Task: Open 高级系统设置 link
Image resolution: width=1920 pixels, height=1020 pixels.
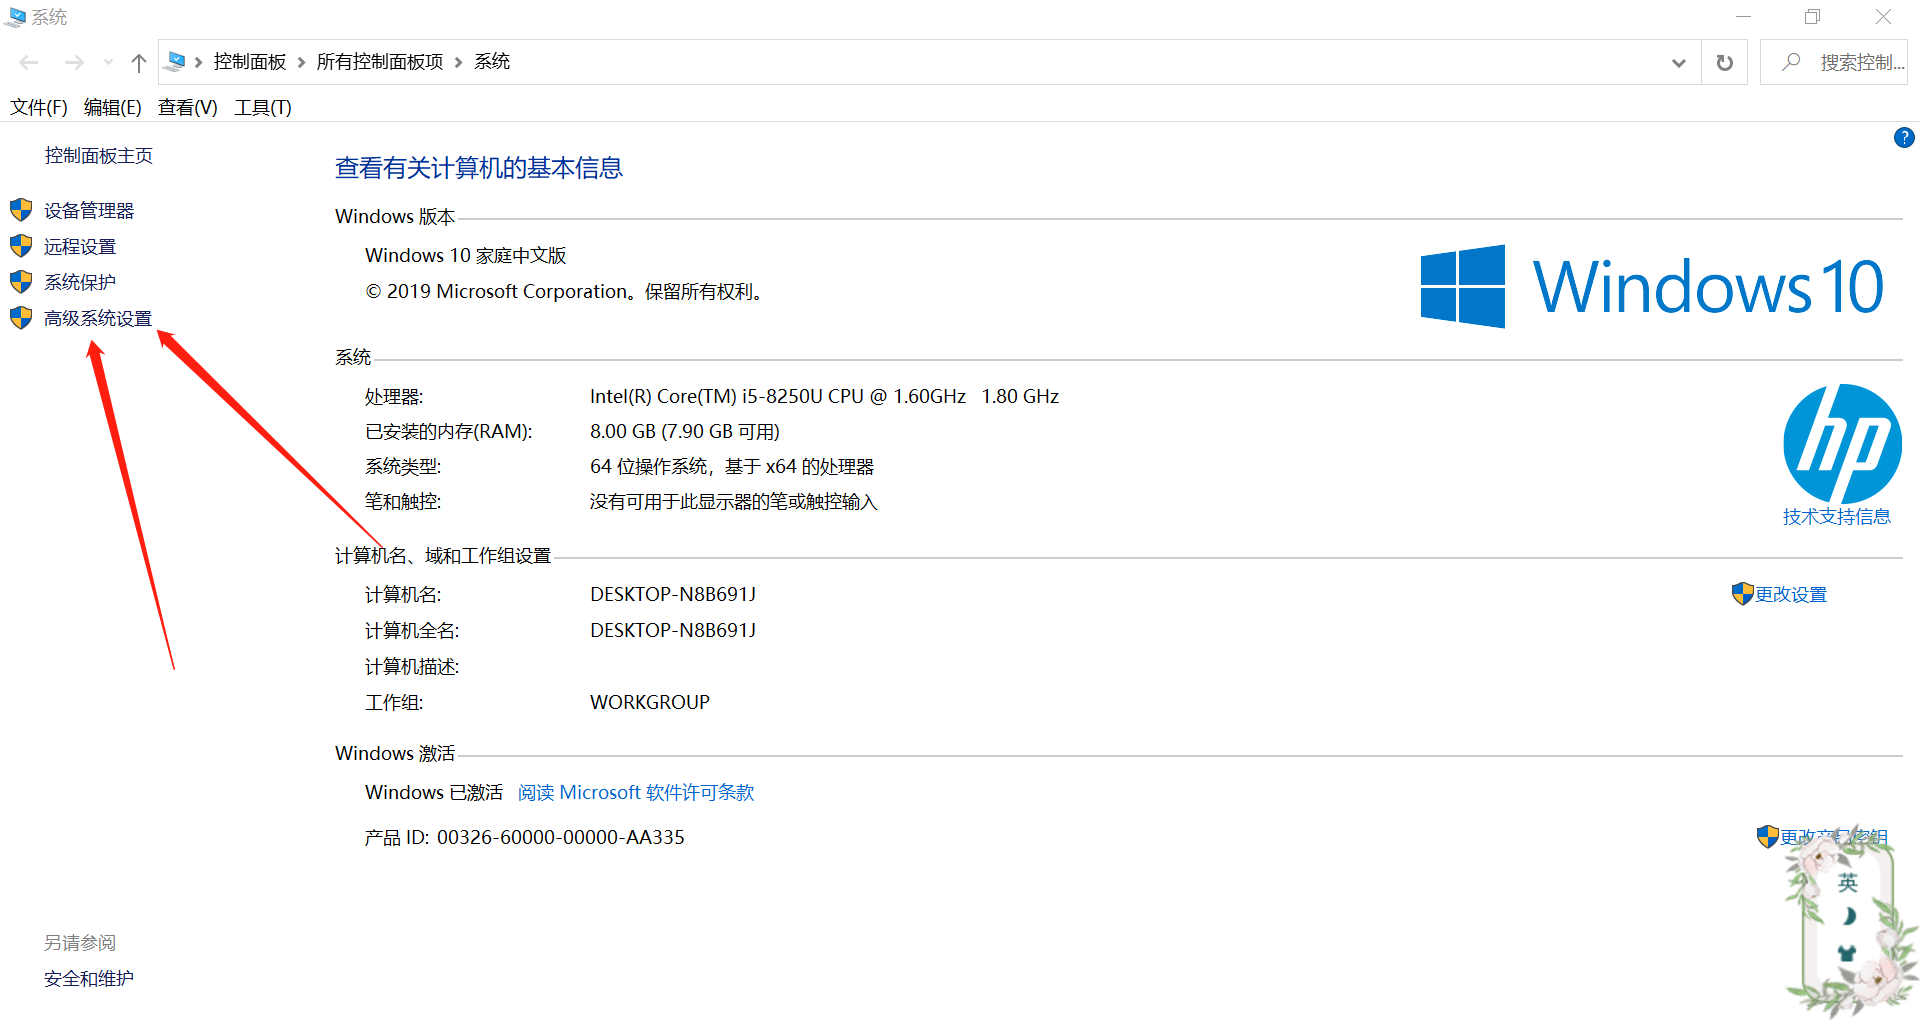Action: [98, 319]
